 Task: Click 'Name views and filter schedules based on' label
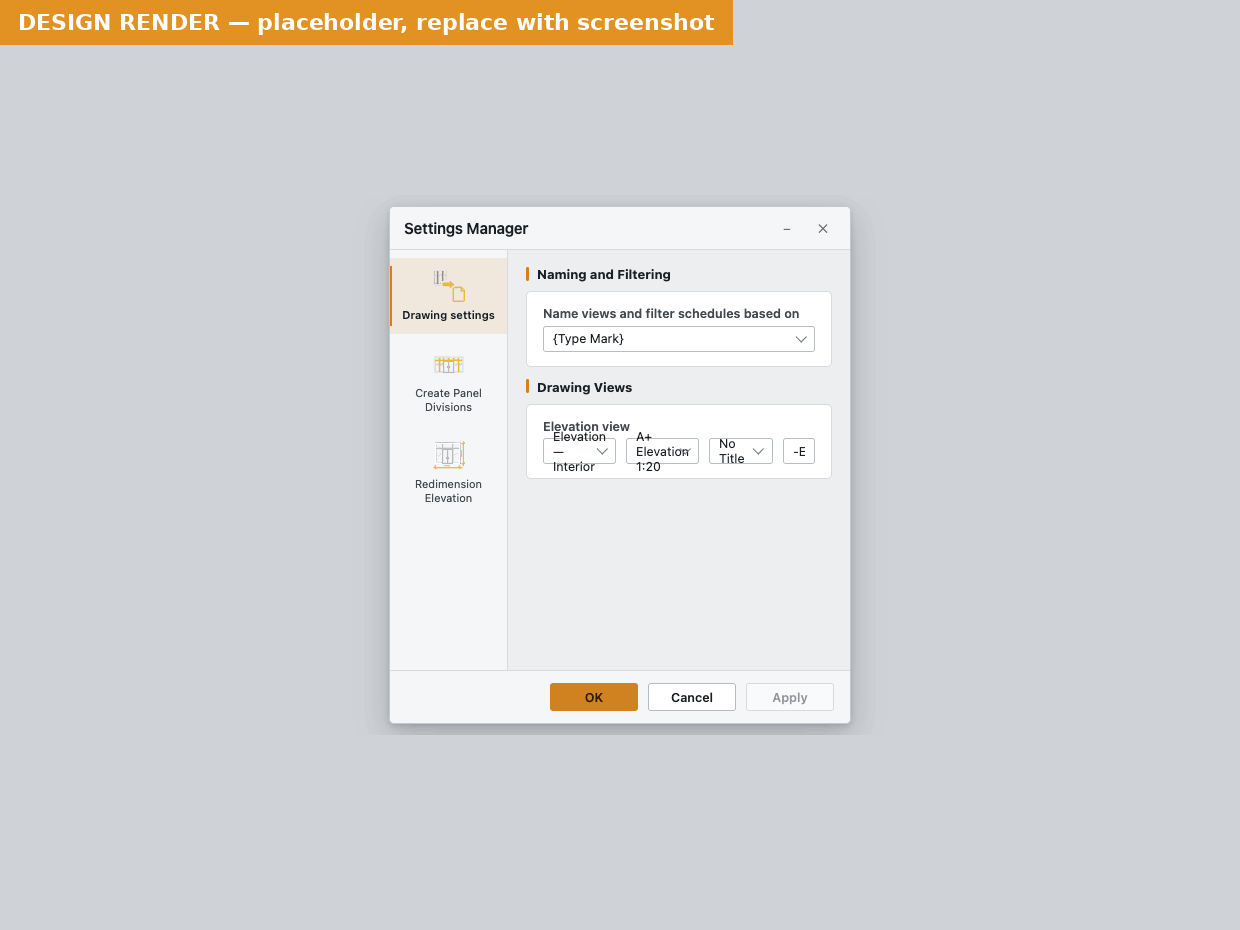click(x=671, y=314)
